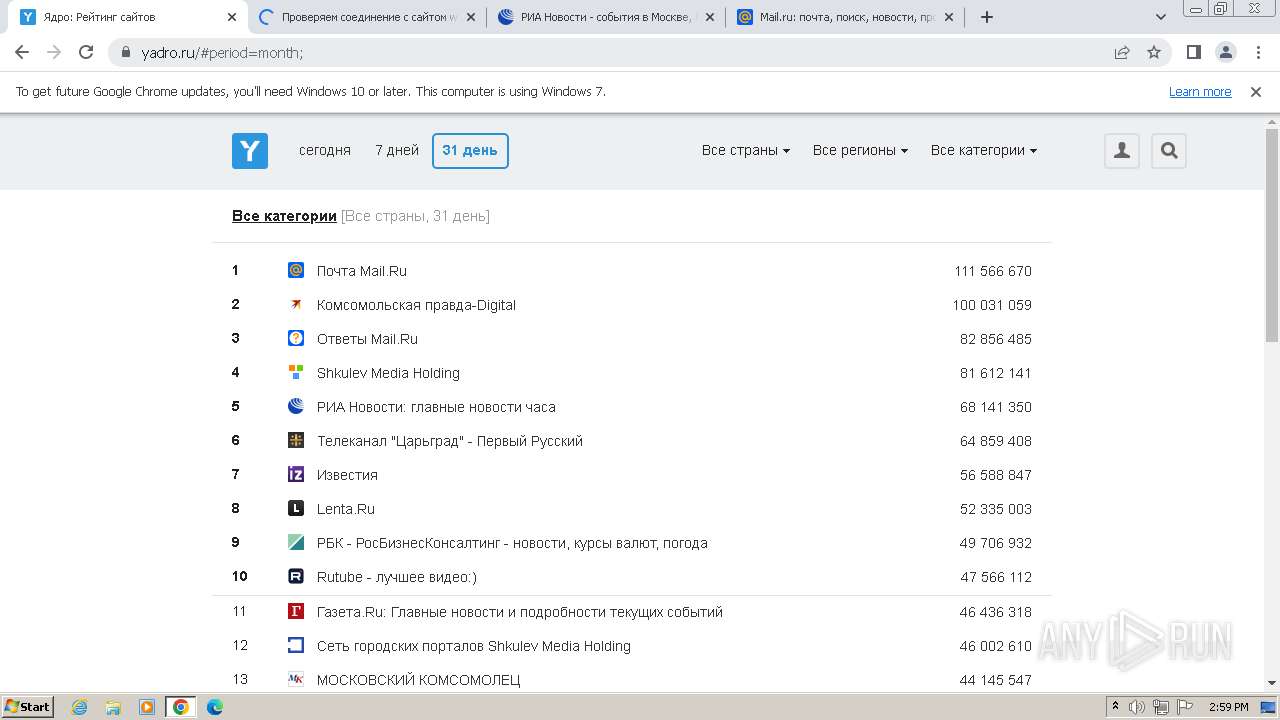Switch to the РИА Новости browser tab
The height and width of the screenshot is (720, 1280).
point(607,17)
